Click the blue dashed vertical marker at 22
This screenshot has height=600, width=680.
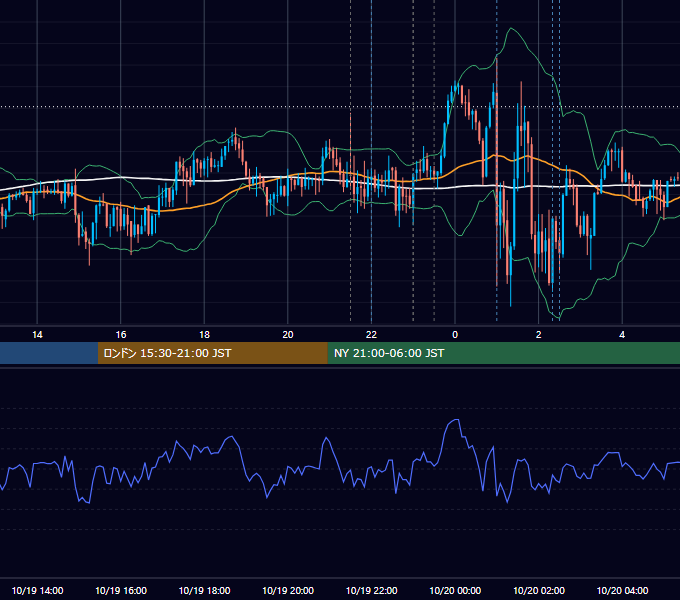(x=371, y=160)
